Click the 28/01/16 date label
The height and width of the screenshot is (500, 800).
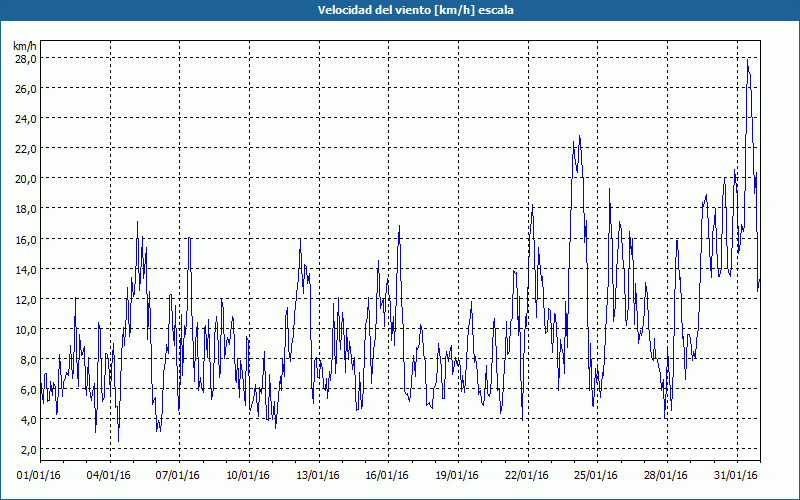pyautogui.click(x=666, y=476)
